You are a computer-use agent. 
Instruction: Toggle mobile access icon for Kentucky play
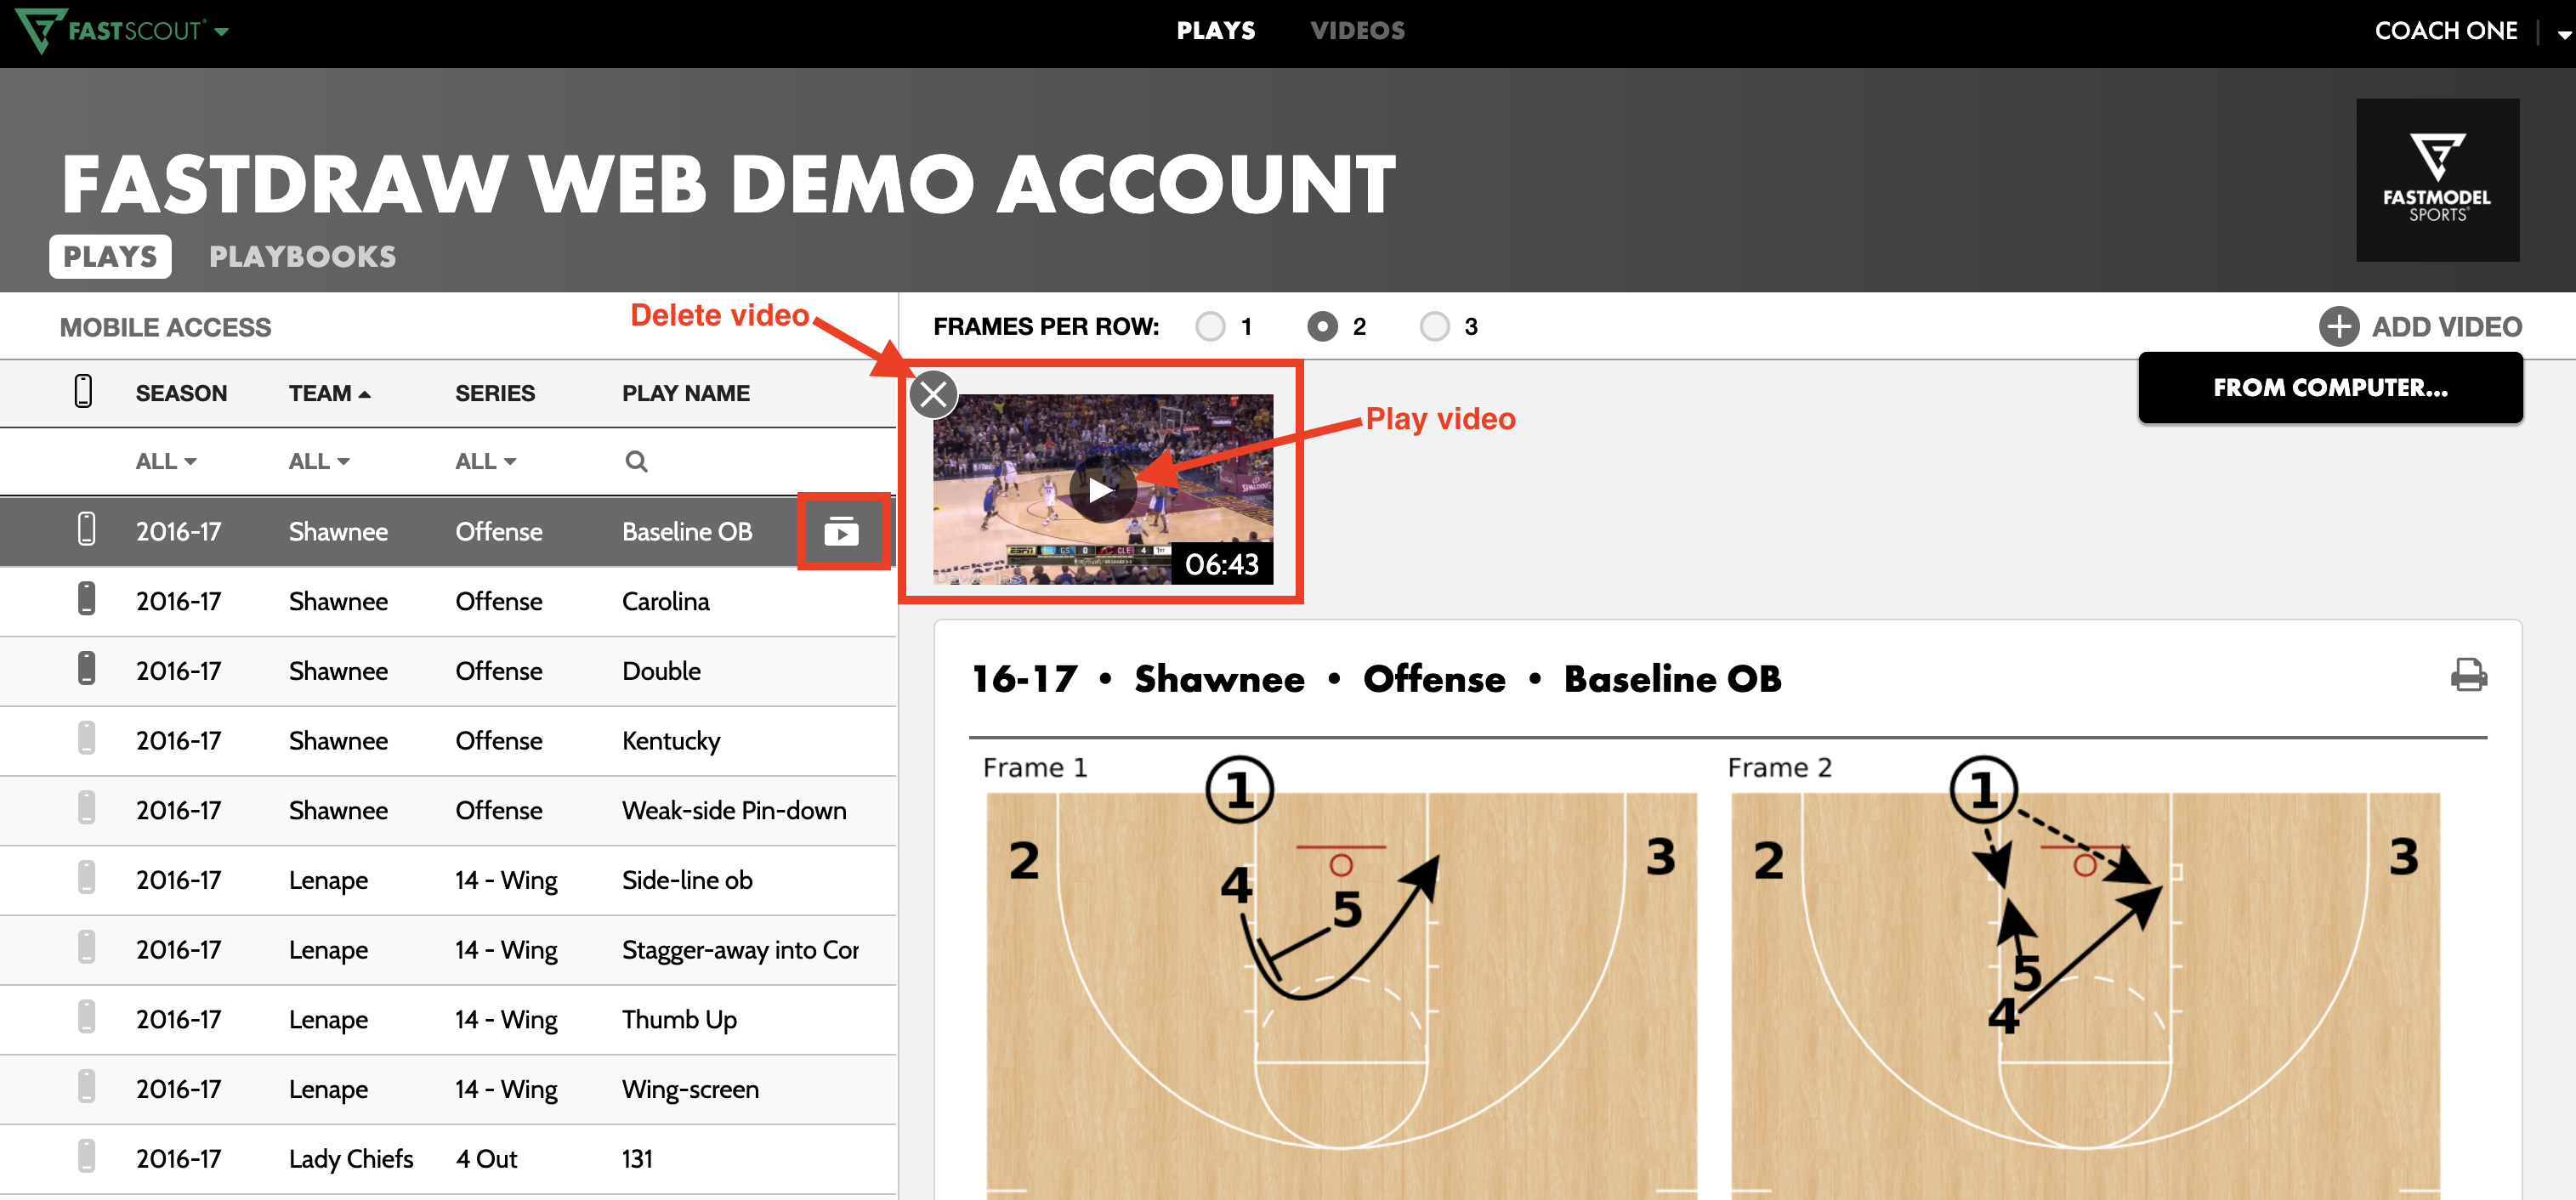(x=87, y=740)
